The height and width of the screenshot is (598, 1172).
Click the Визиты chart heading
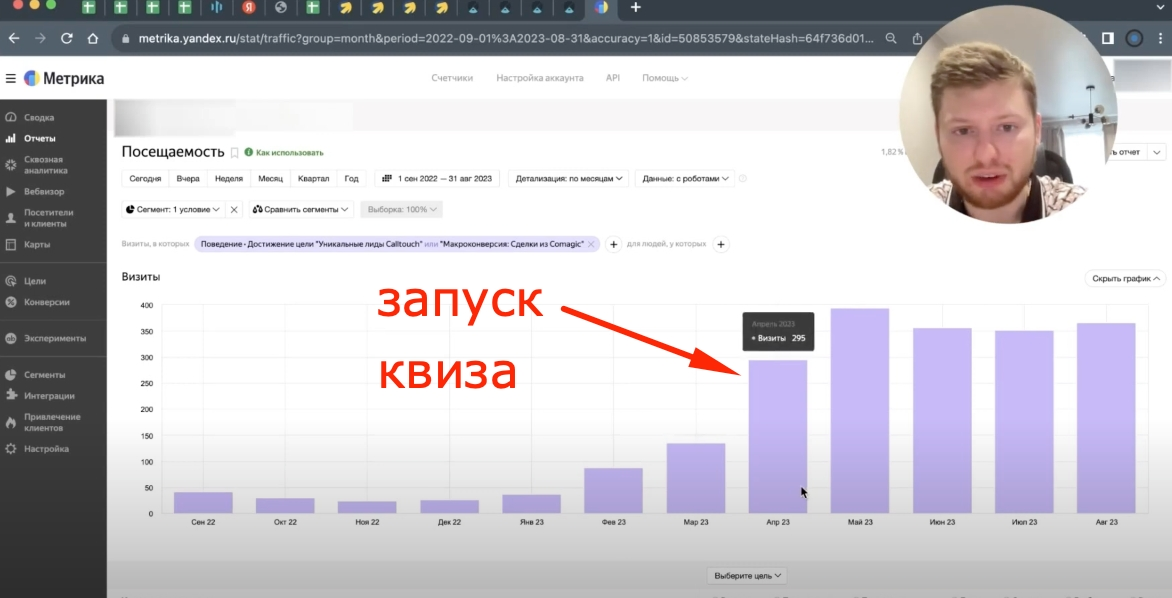[x=141, y=277]
